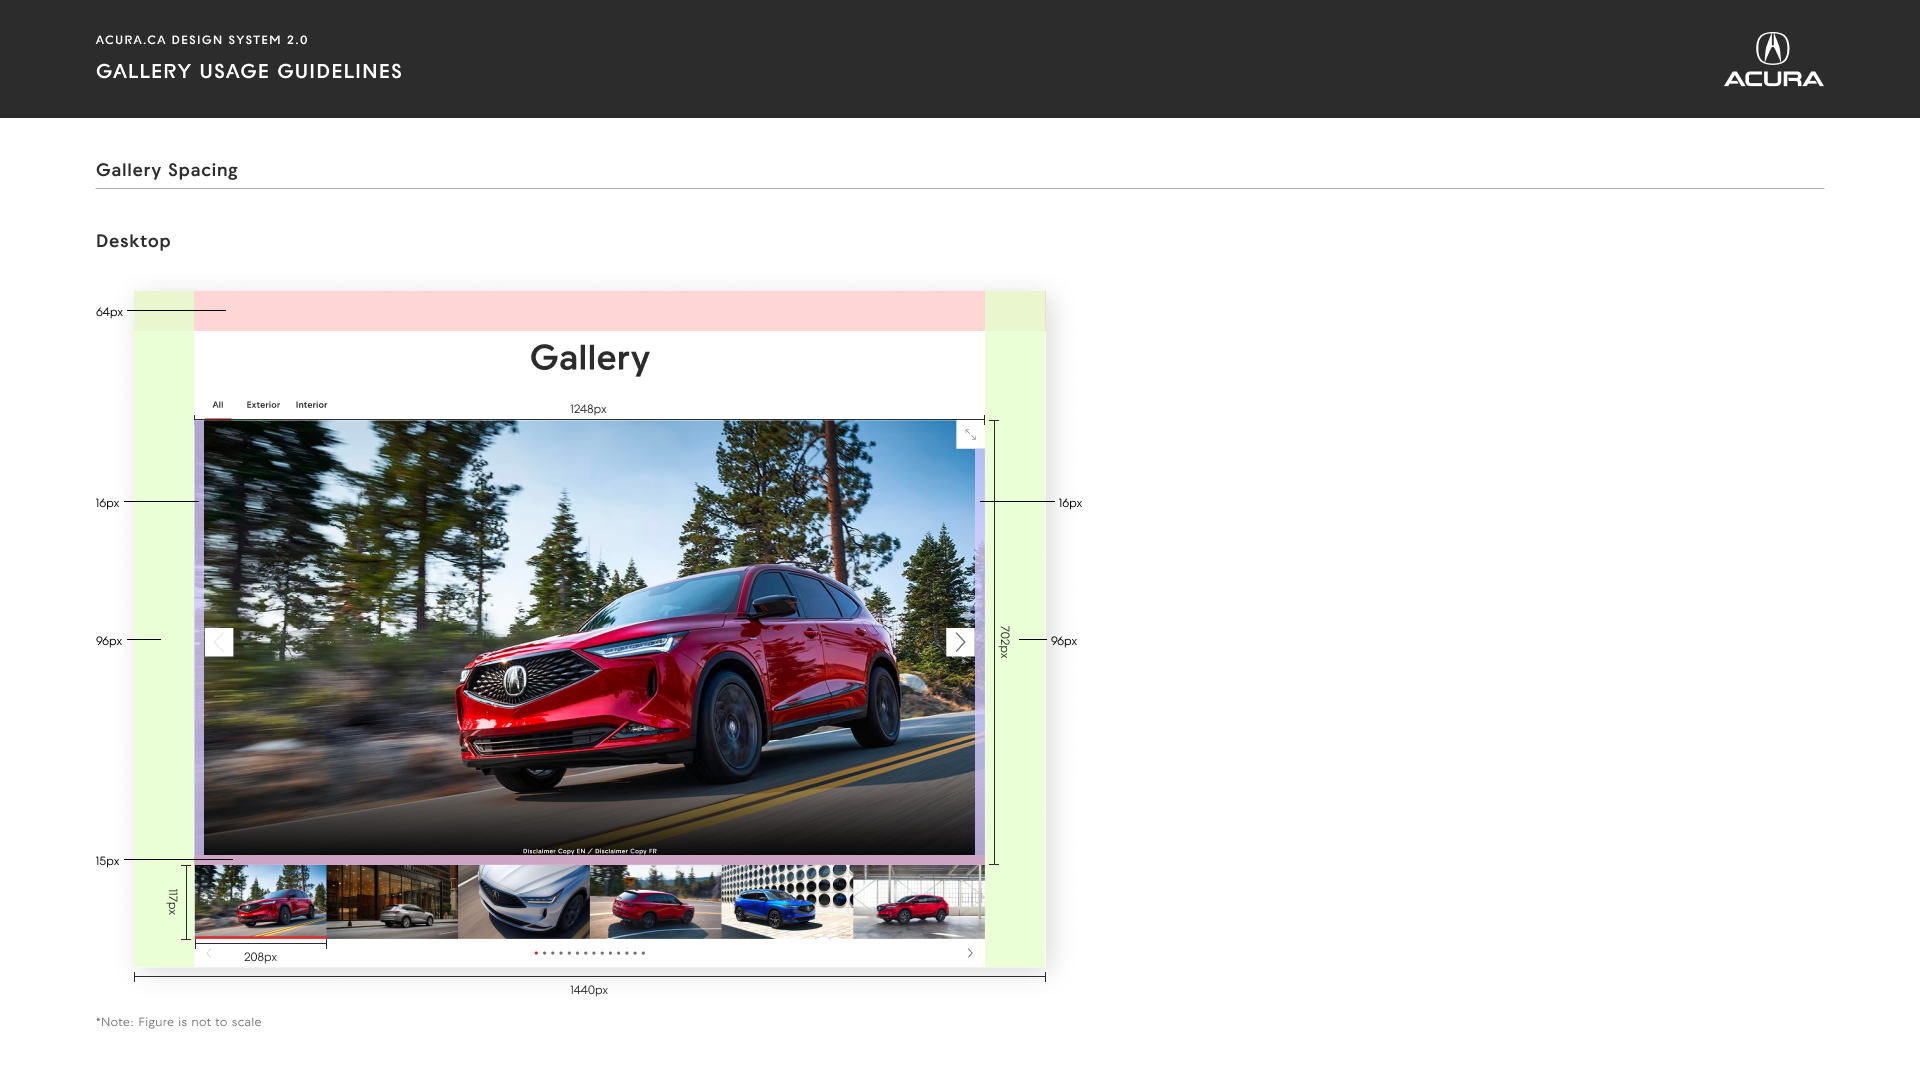The height and width of the screenshot is (1080, 1920).
Task: Choose the silver car by building thumbnail
Action: (x=392, y=902)
